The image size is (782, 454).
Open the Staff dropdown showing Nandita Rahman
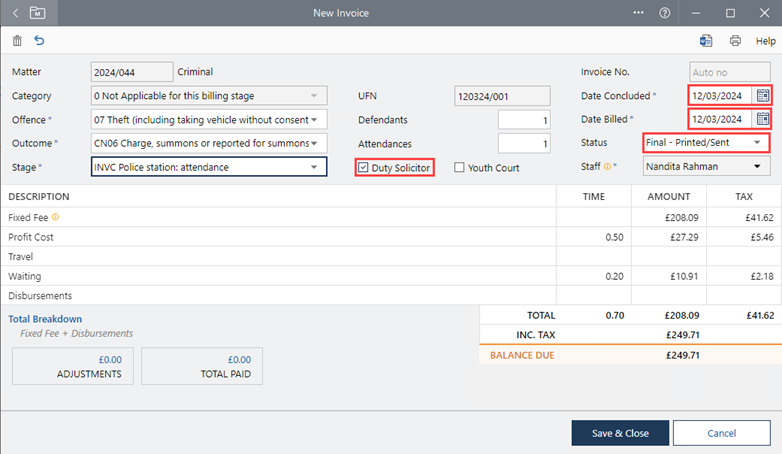(756, 167)
